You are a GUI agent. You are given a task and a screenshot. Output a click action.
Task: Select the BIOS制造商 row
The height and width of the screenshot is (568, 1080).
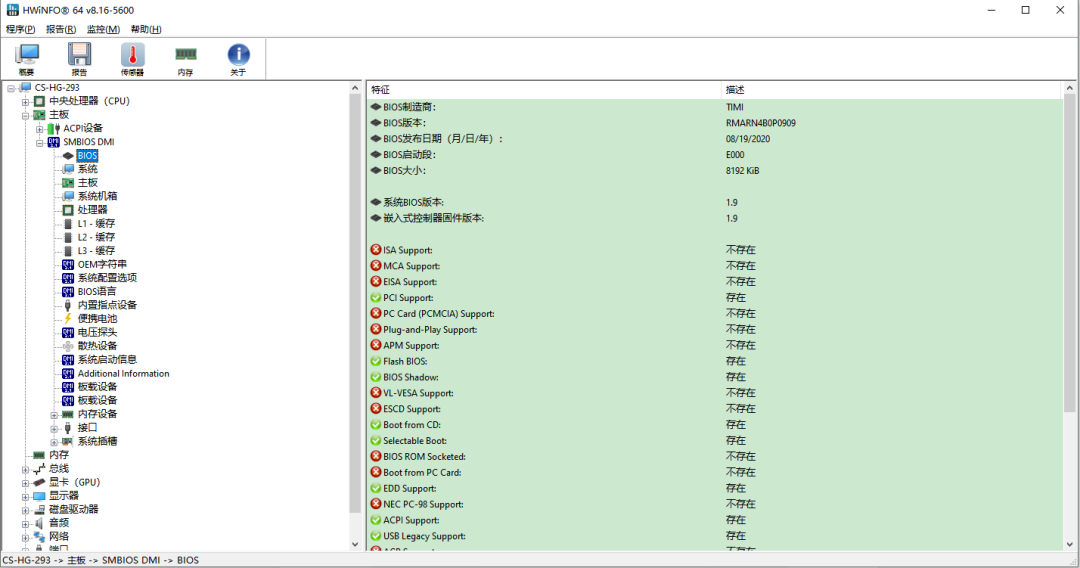click(715, 107)
